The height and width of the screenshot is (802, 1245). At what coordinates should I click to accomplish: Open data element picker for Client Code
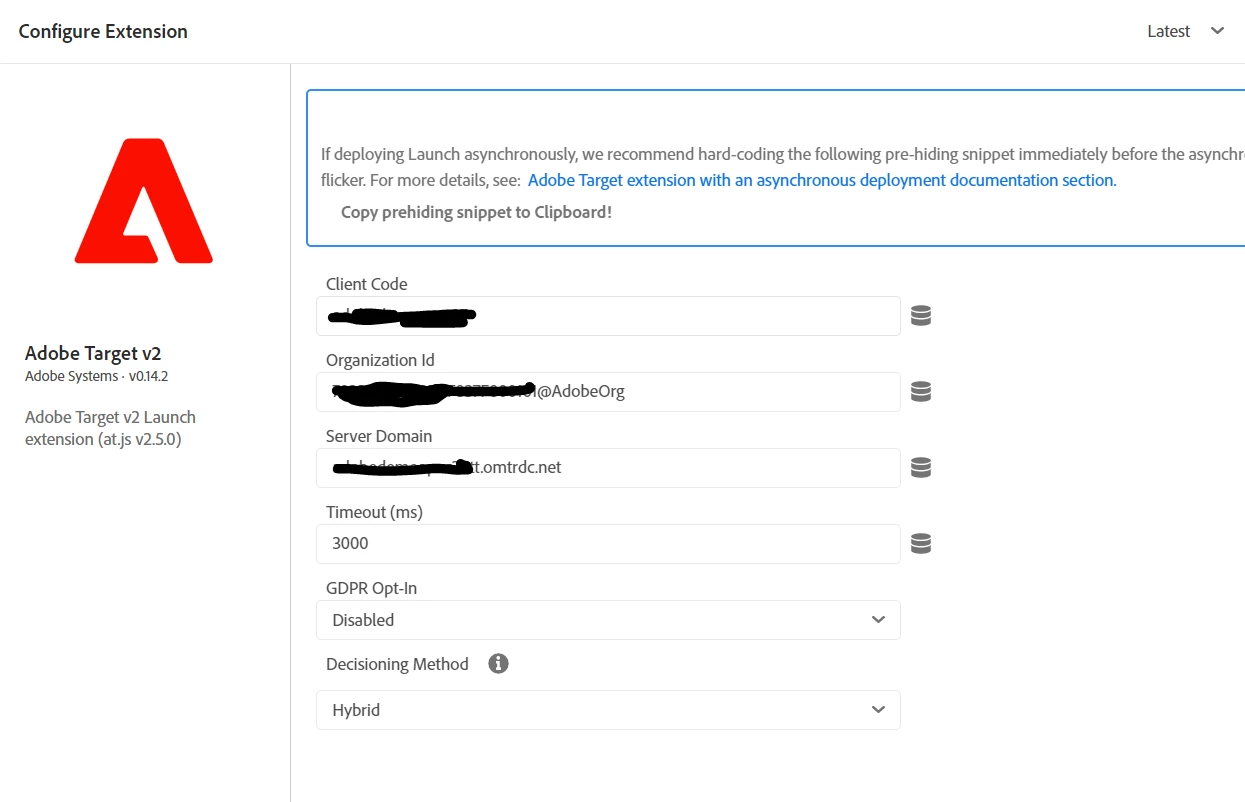921,316
